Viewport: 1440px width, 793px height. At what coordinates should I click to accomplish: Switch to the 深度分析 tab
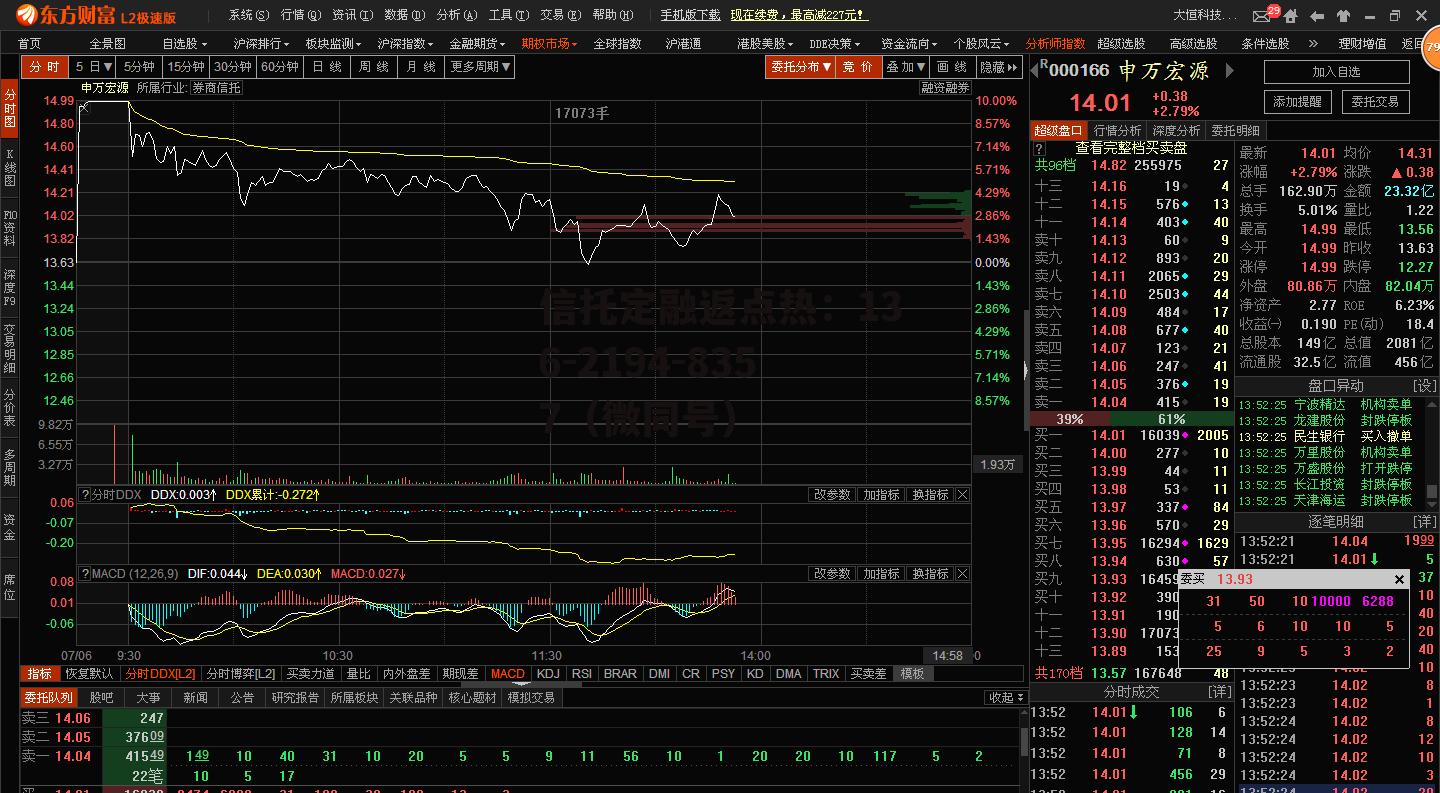[1176, 131]
